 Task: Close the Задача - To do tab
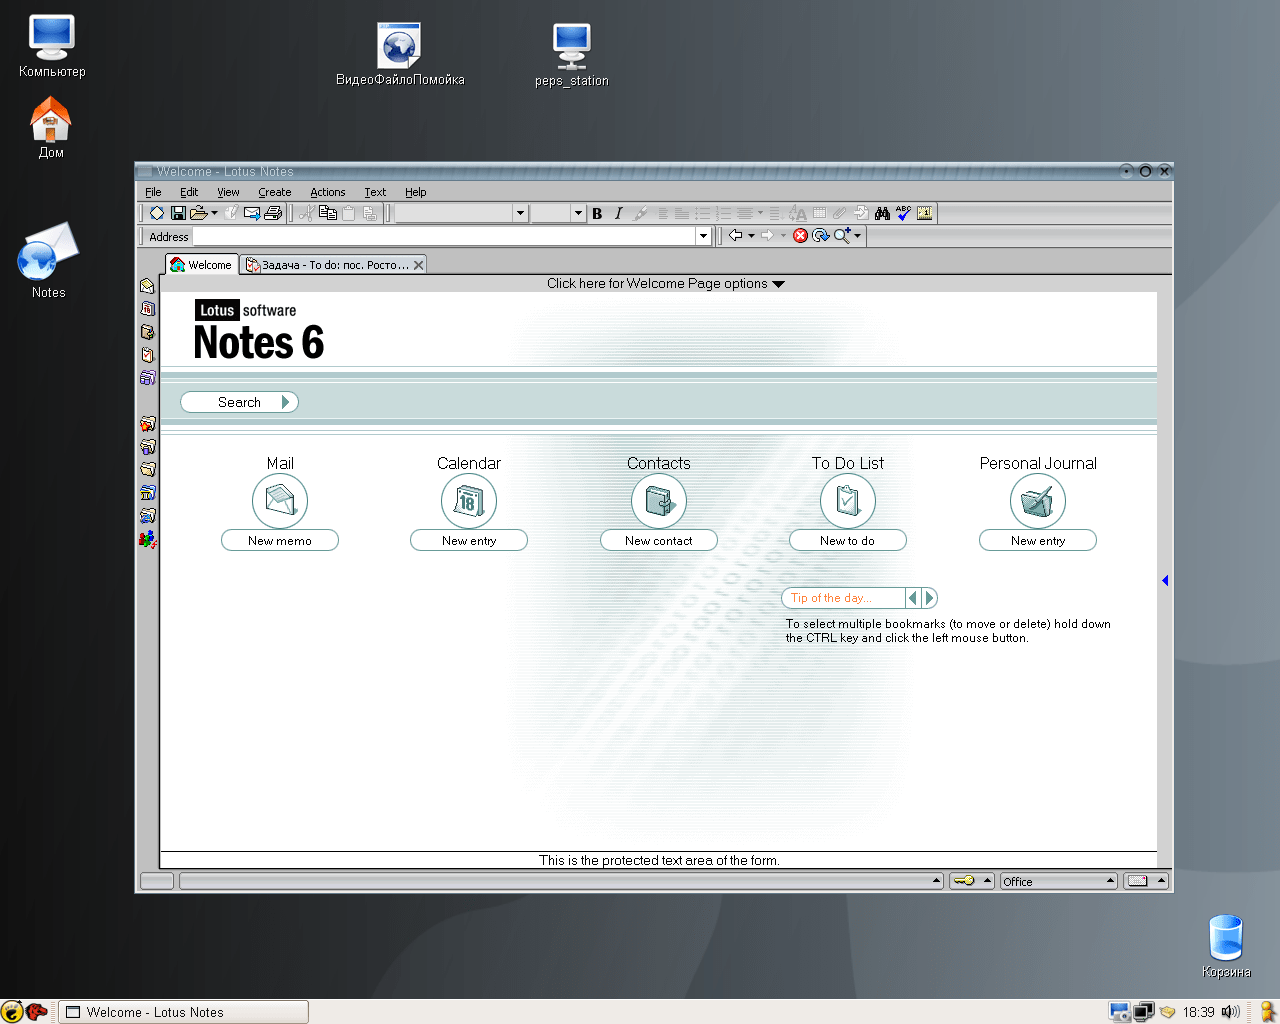[419, 265]
